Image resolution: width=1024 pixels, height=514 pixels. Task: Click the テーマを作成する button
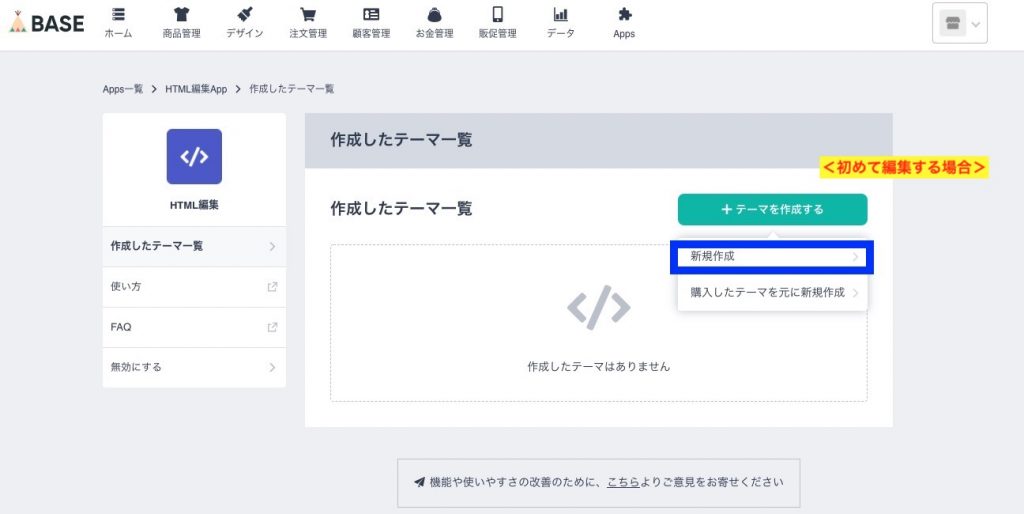pyautogui.click(x=772, y=210)
